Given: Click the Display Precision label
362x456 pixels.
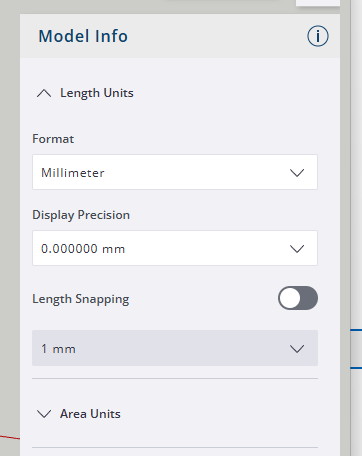Looking at the screenshot, I should tap(81, 215).
